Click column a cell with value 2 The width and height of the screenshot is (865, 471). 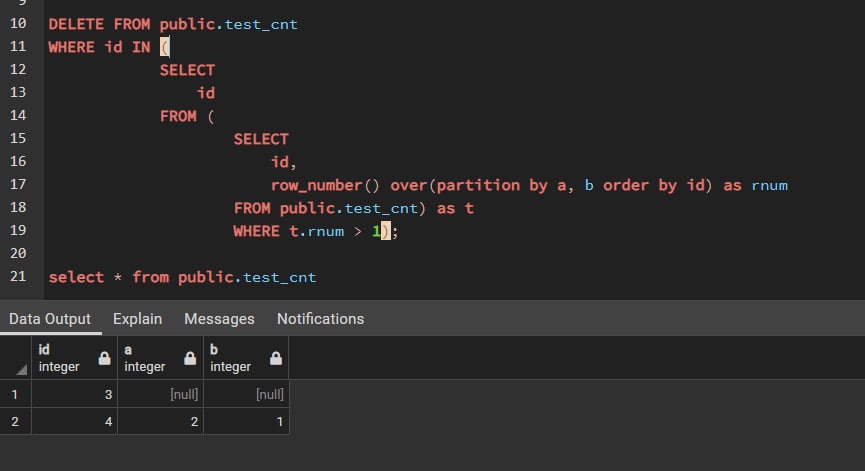(161, 421)
